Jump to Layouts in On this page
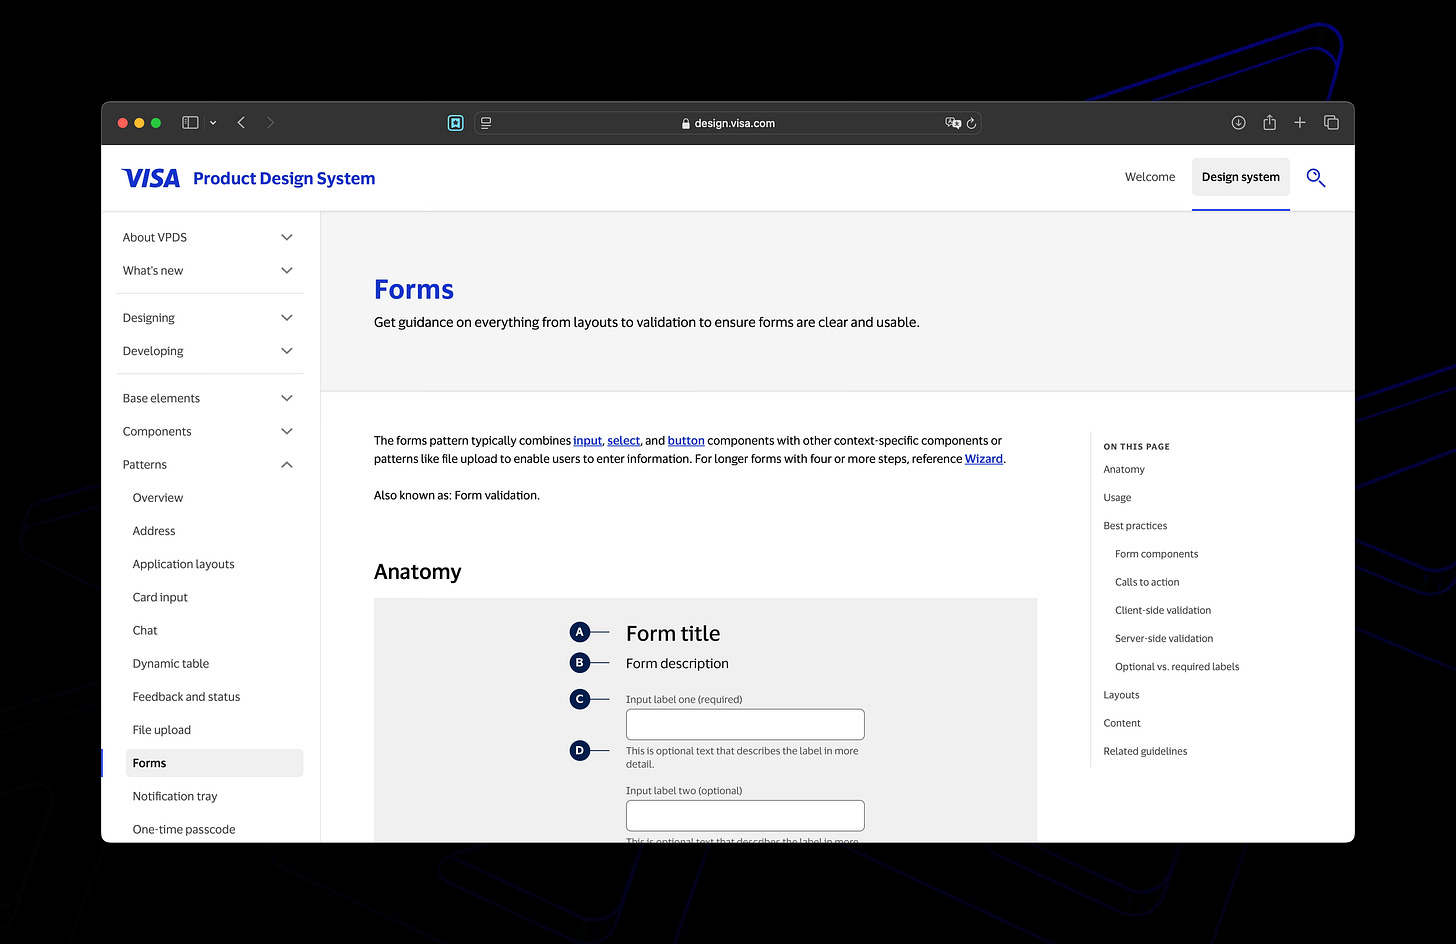 tap(1121, 694)
